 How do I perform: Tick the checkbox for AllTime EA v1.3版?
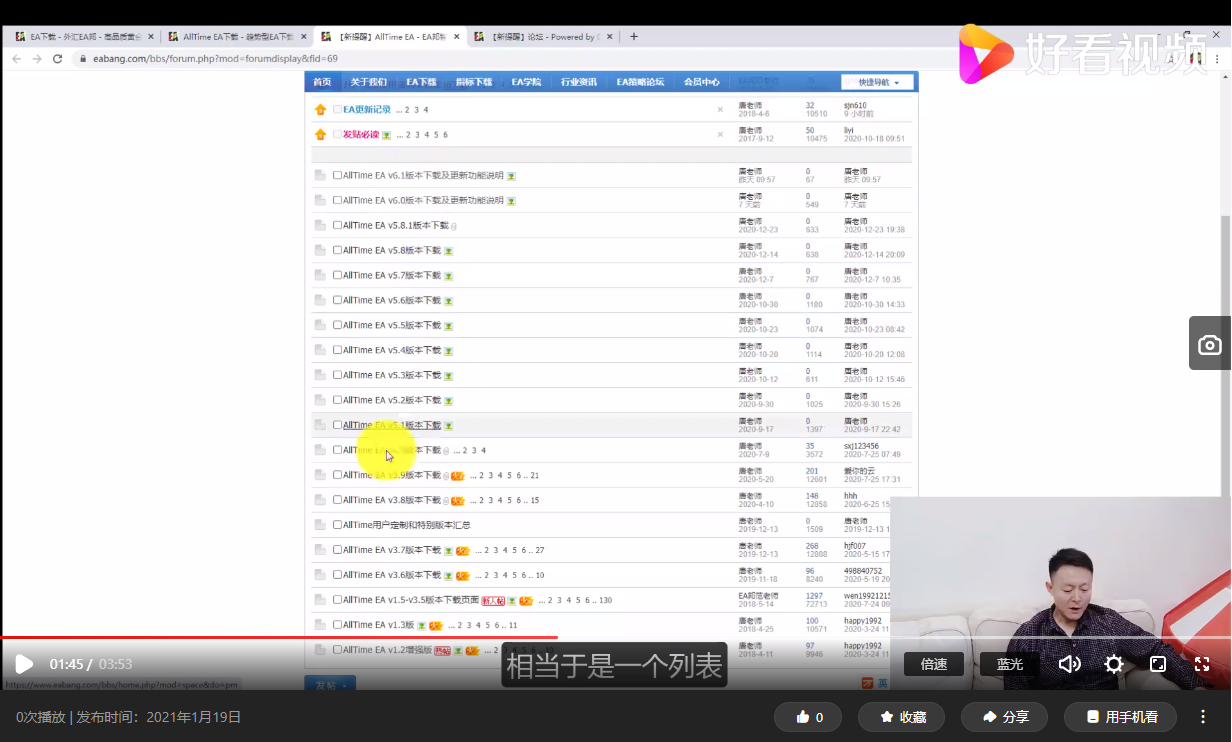click(x=337, y=625)
